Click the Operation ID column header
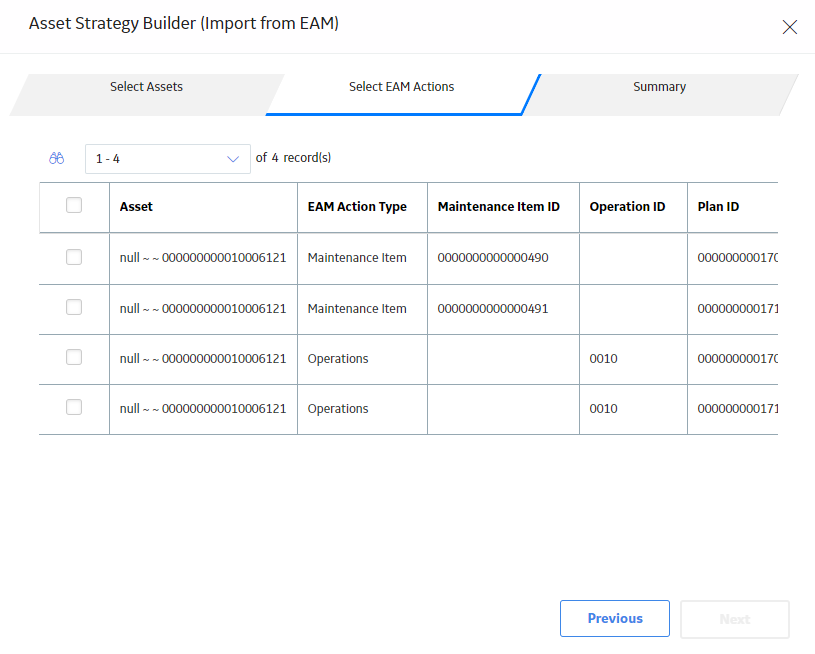 coord(633,207)
